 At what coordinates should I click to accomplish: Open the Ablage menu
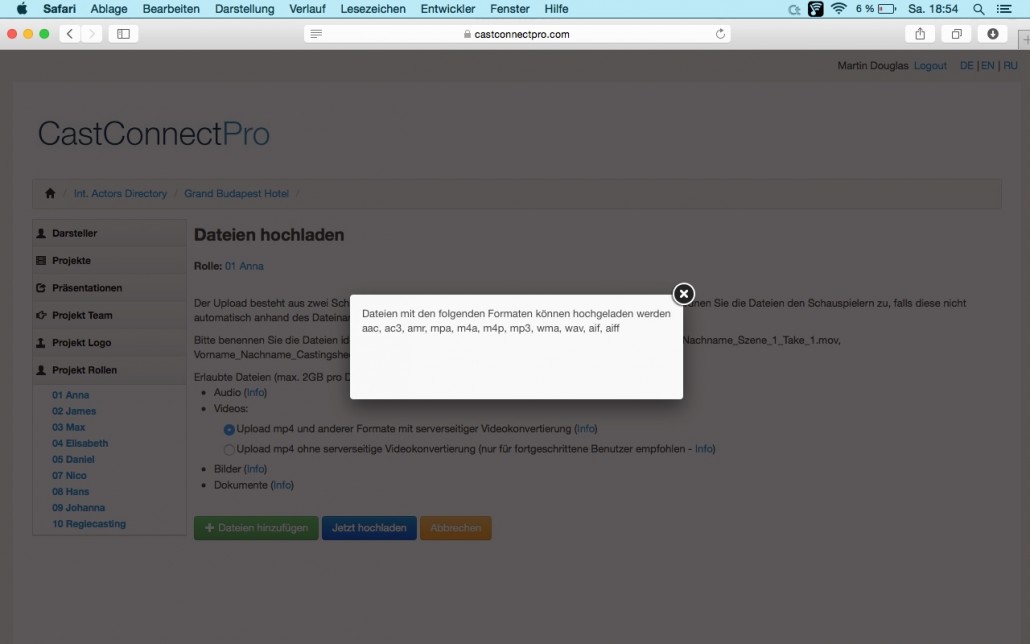(109, 9)
